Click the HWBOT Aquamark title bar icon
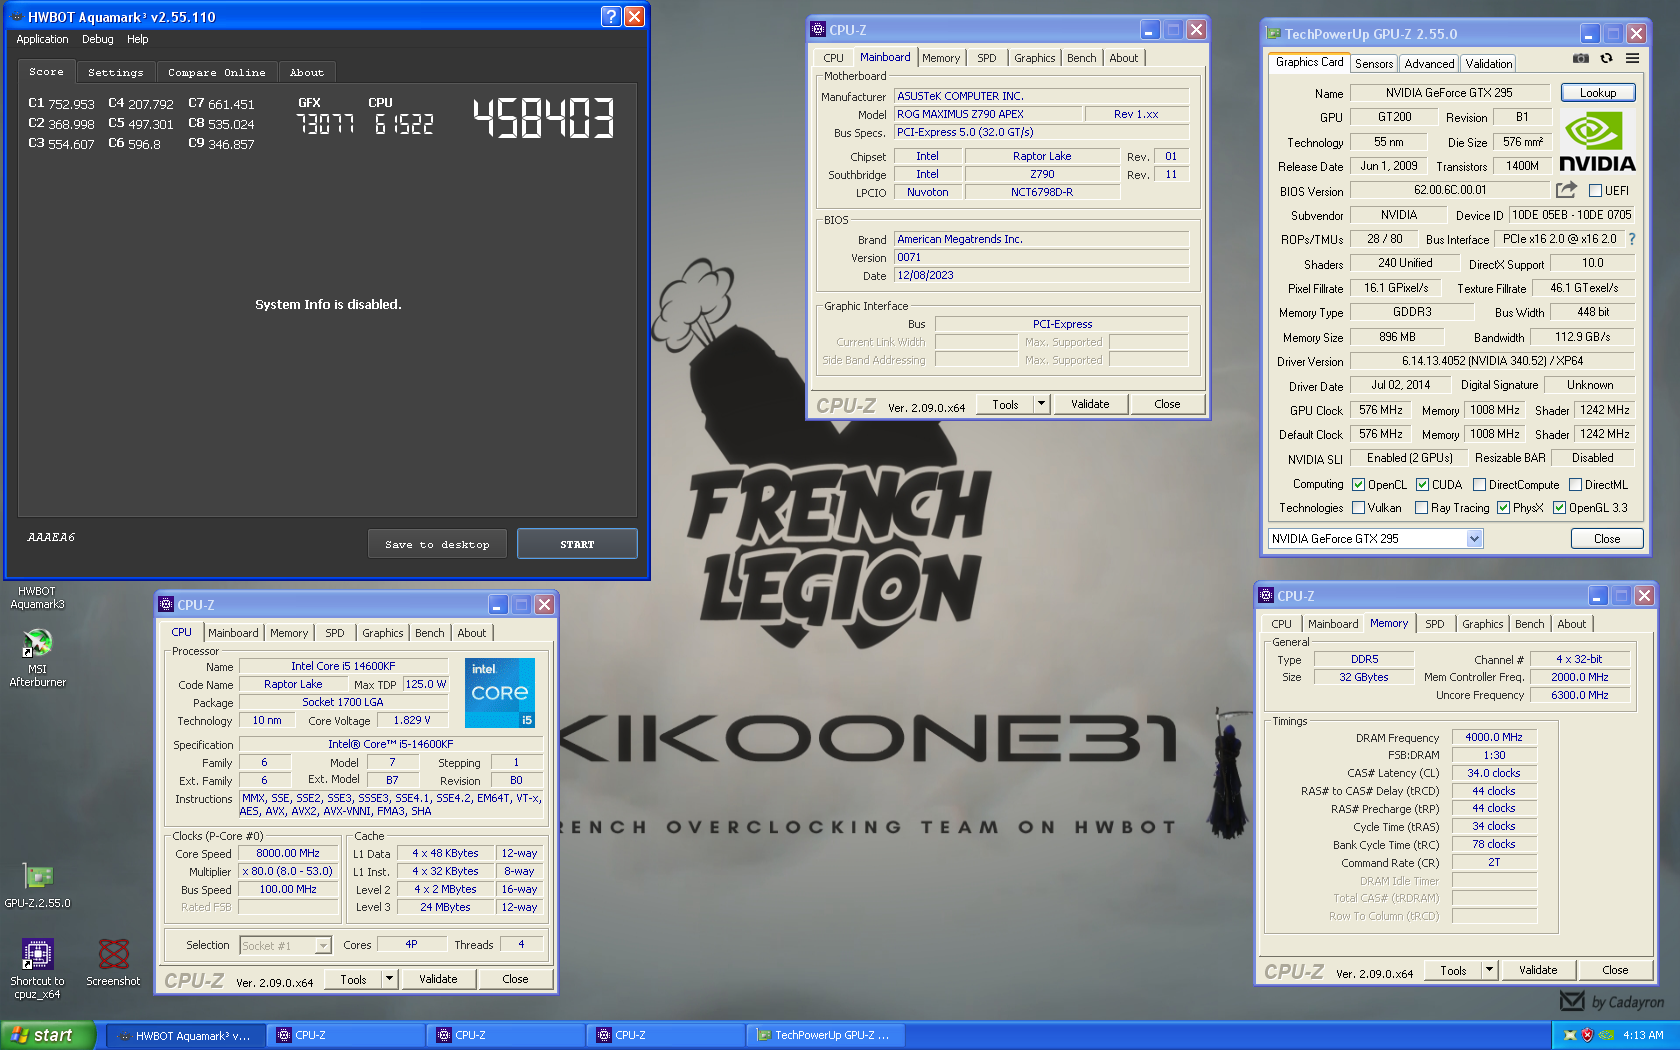Screen dimensions: 1680x1050 point(17,17)
